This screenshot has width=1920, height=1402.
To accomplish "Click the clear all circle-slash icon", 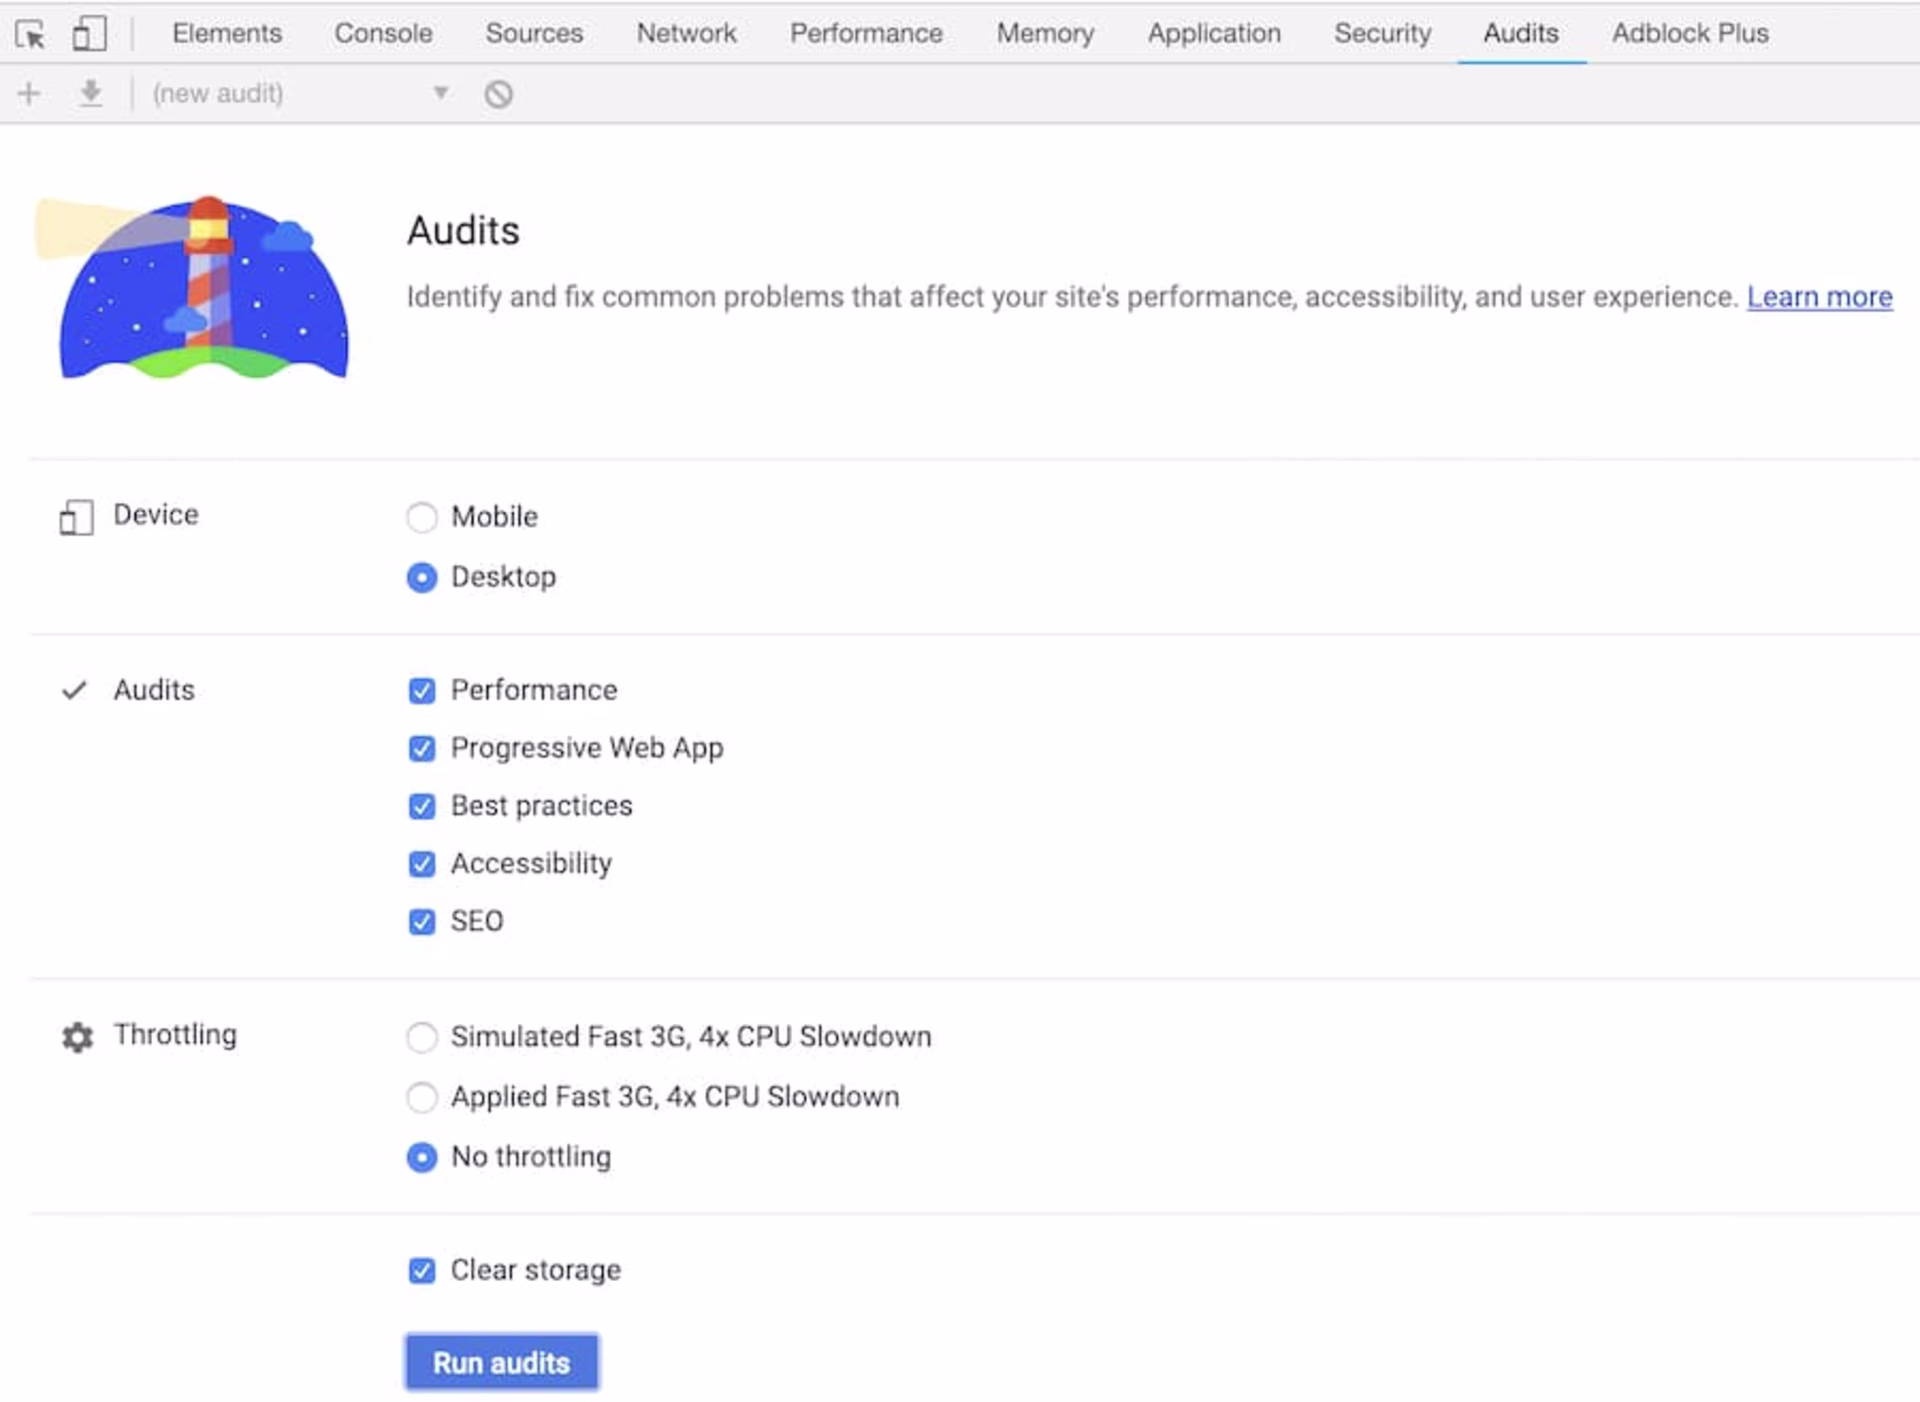I will [x=498, y=94].
